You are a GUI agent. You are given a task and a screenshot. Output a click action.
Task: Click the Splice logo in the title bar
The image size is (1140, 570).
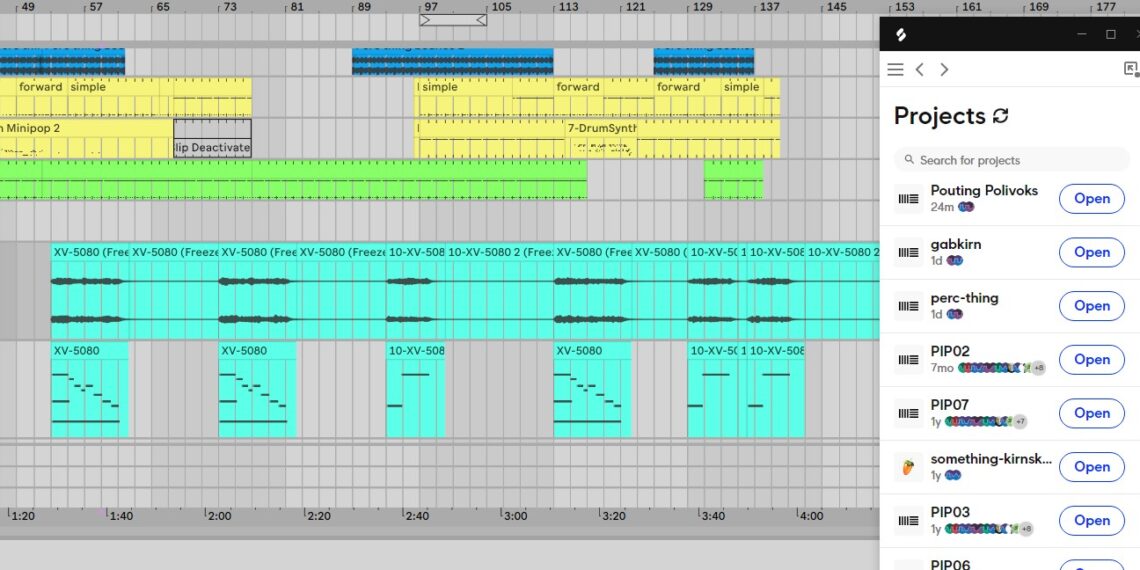900,34
